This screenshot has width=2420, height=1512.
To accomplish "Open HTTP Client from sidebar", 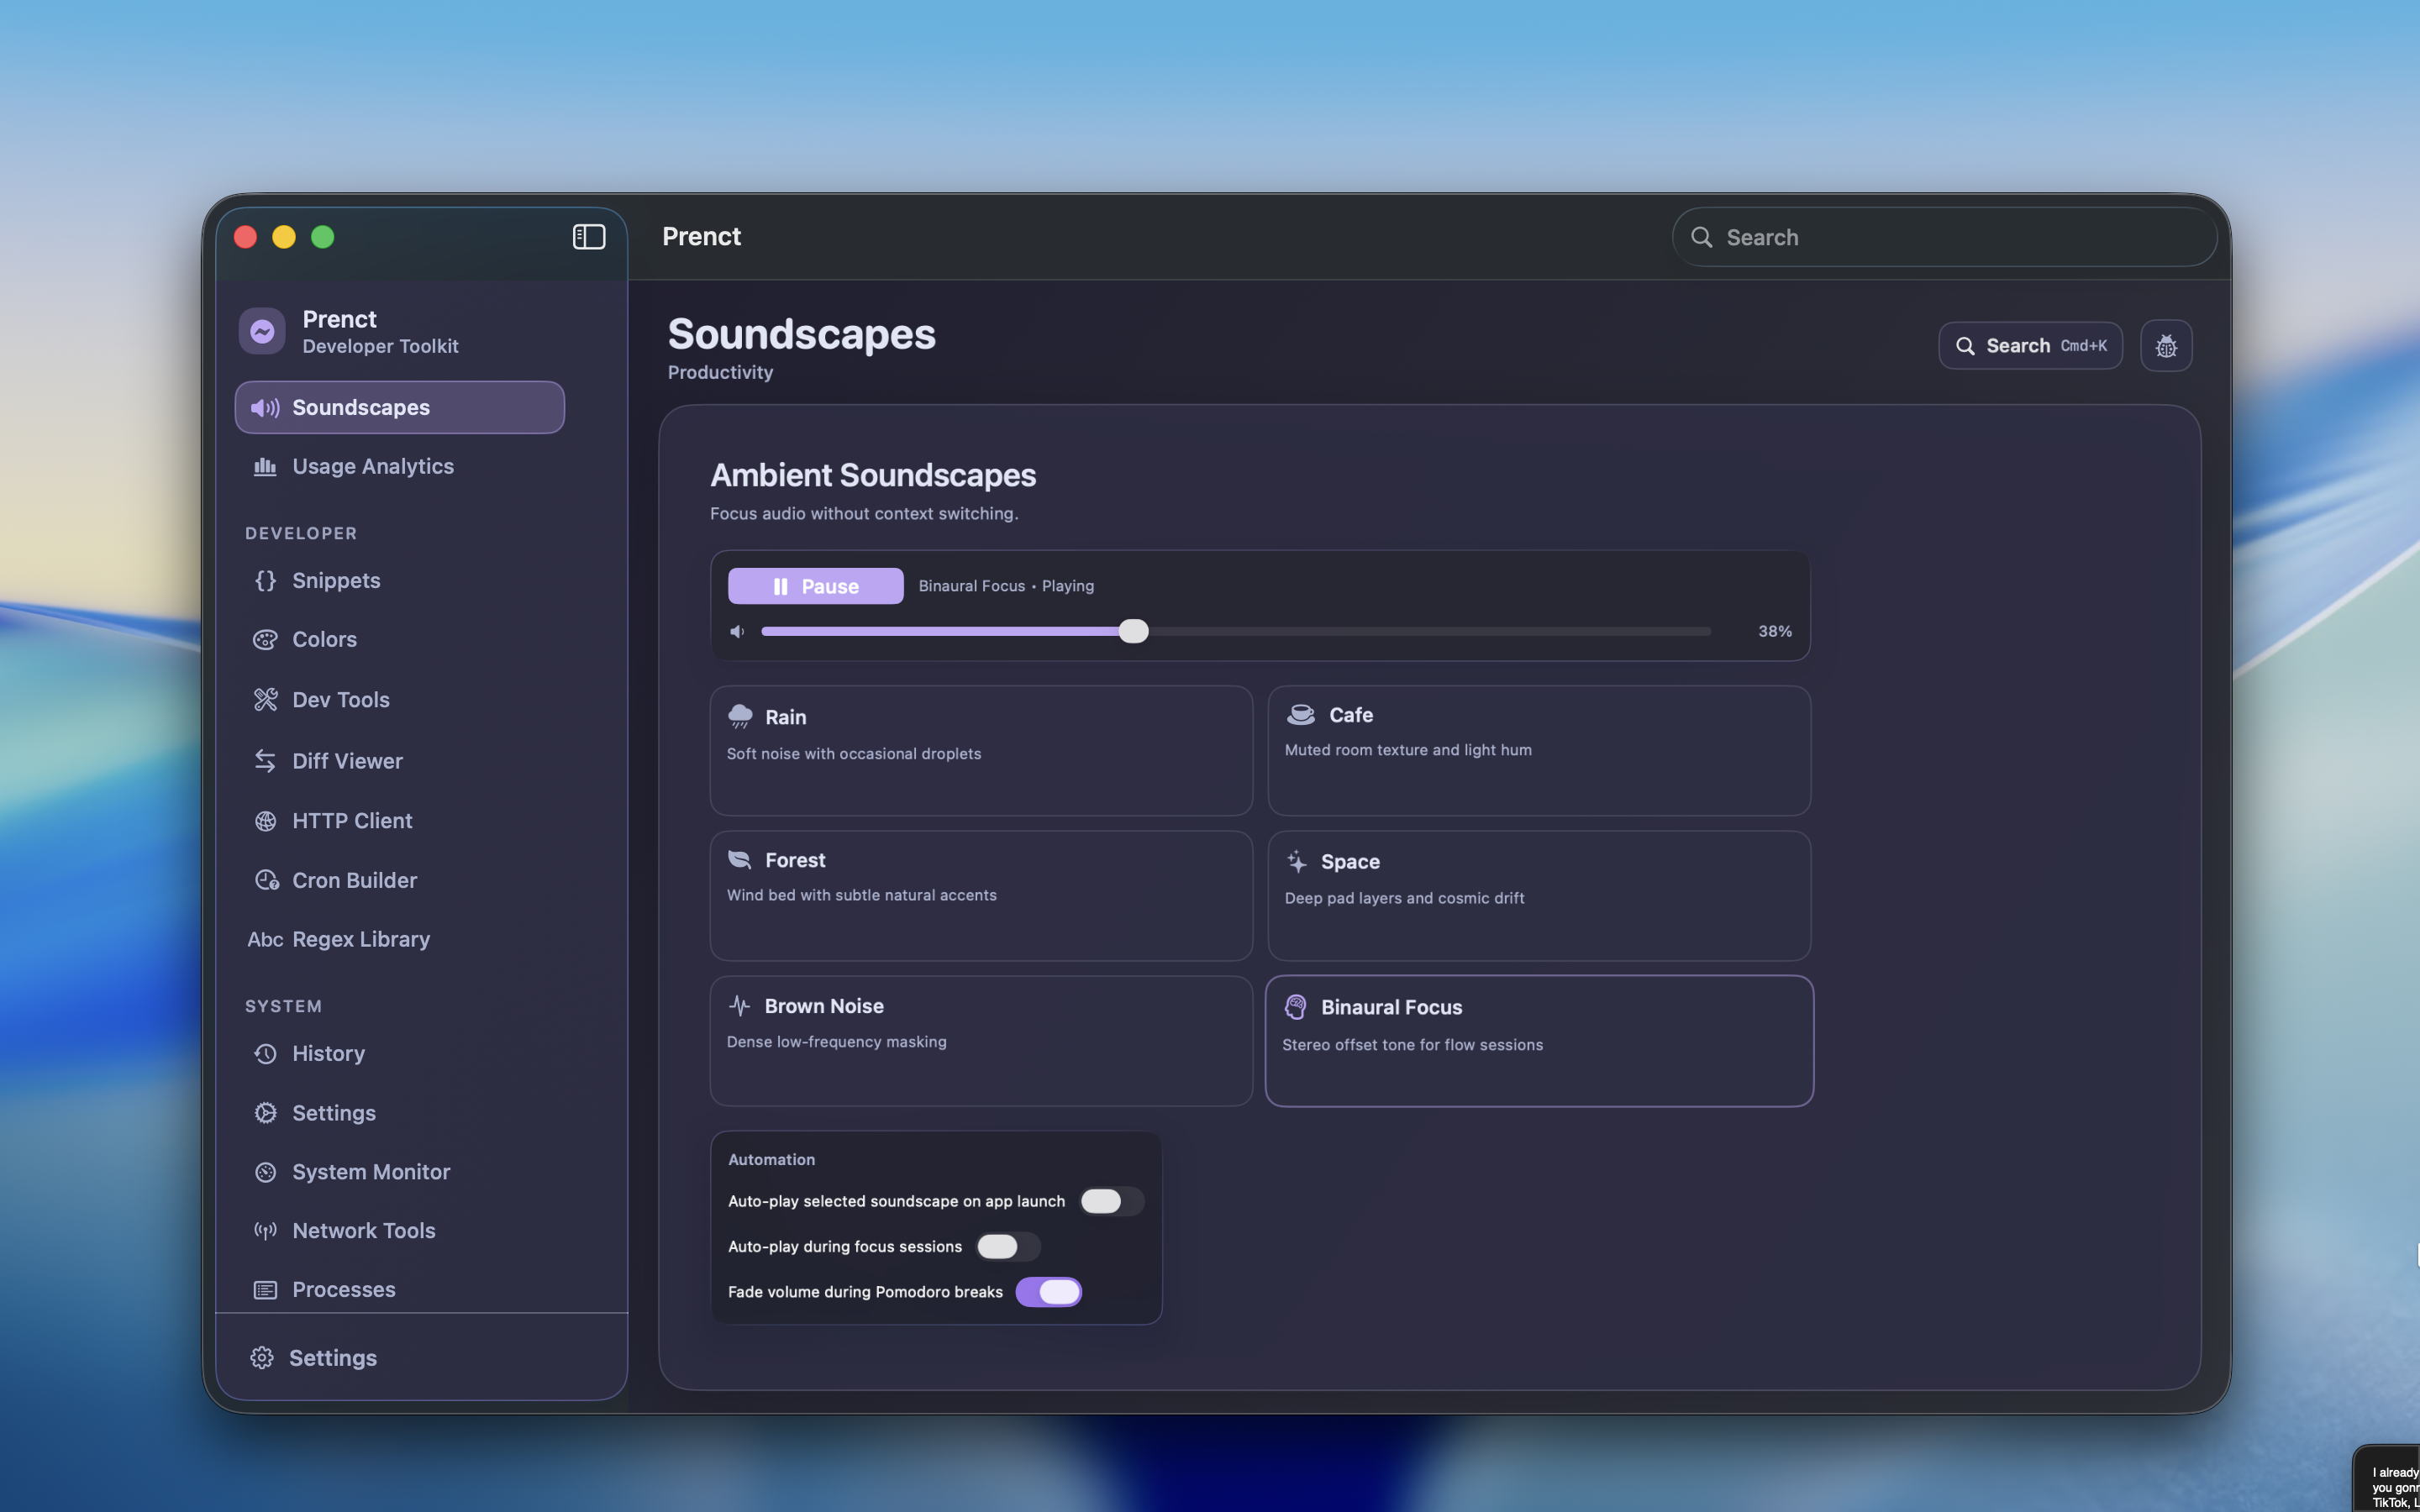I will pos(351,821).
